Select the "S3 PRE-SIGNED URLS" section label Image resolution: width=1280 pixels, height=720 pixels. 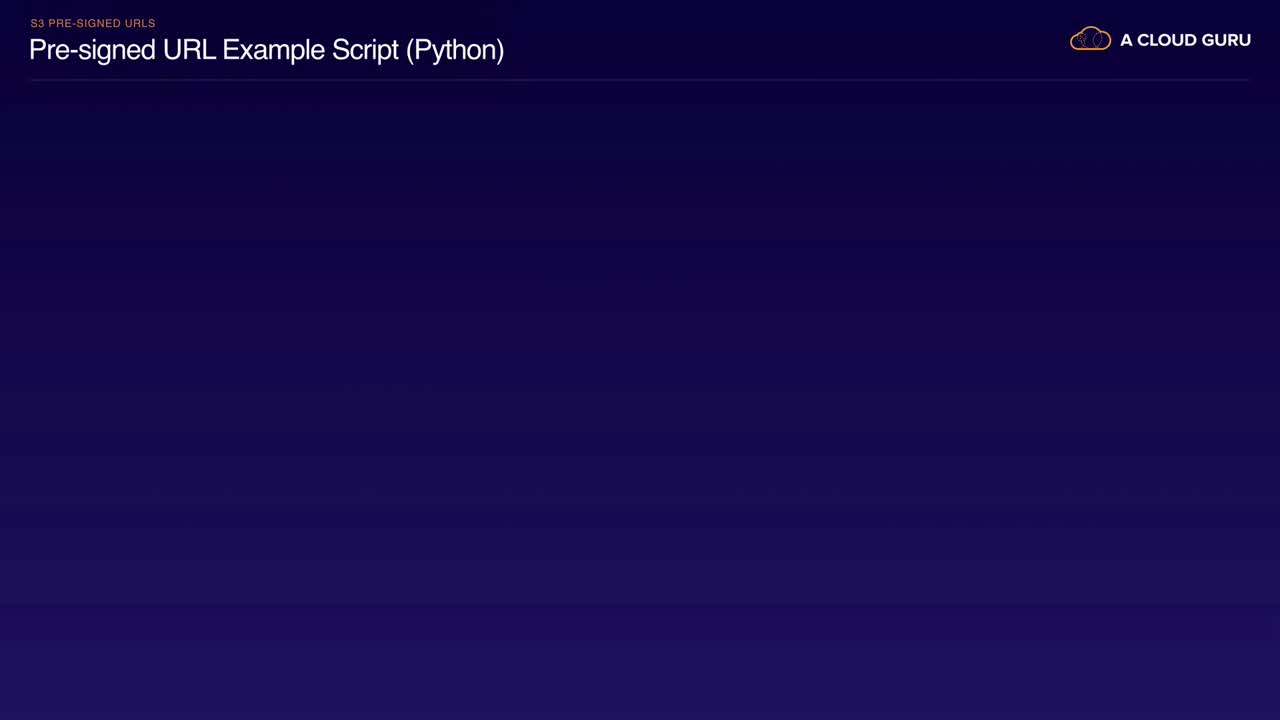pos(93,23)
